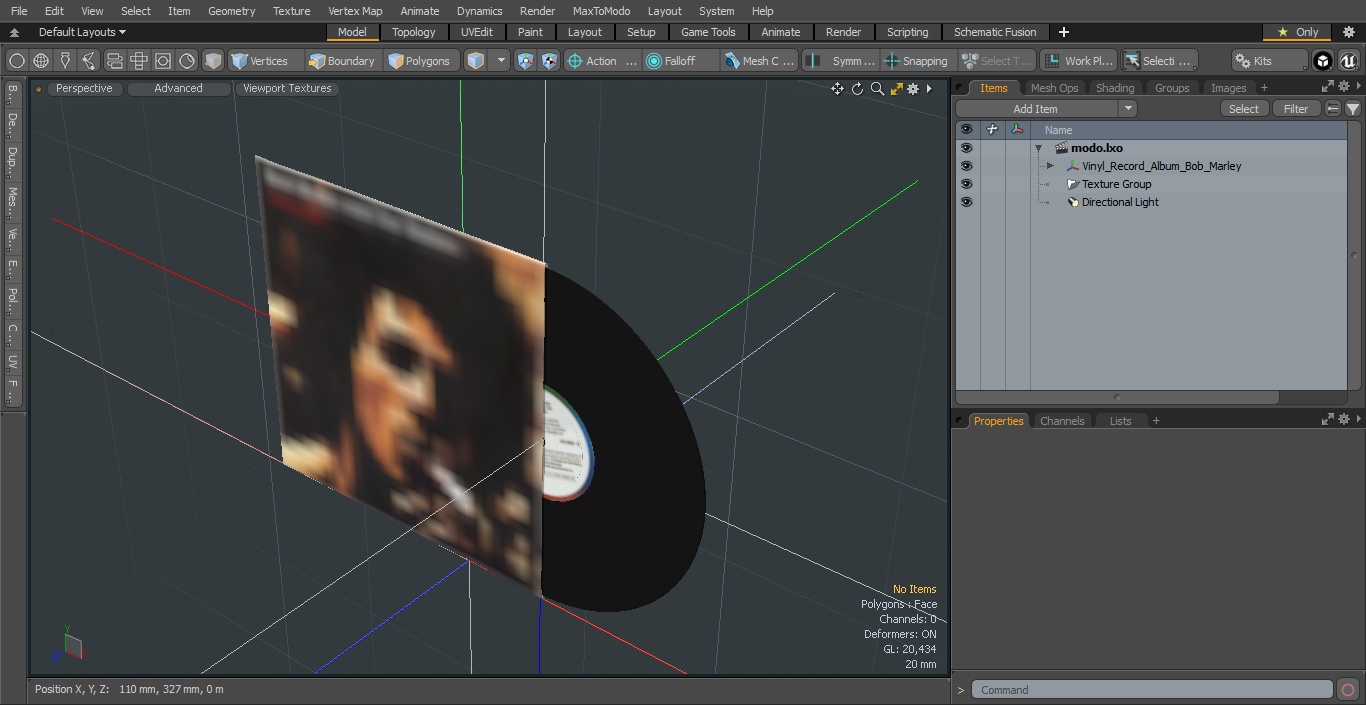Open viewport settings gear icon
Image resolution: width=1366 pixels, height=705 pixels.
click(x=913, y=89)
